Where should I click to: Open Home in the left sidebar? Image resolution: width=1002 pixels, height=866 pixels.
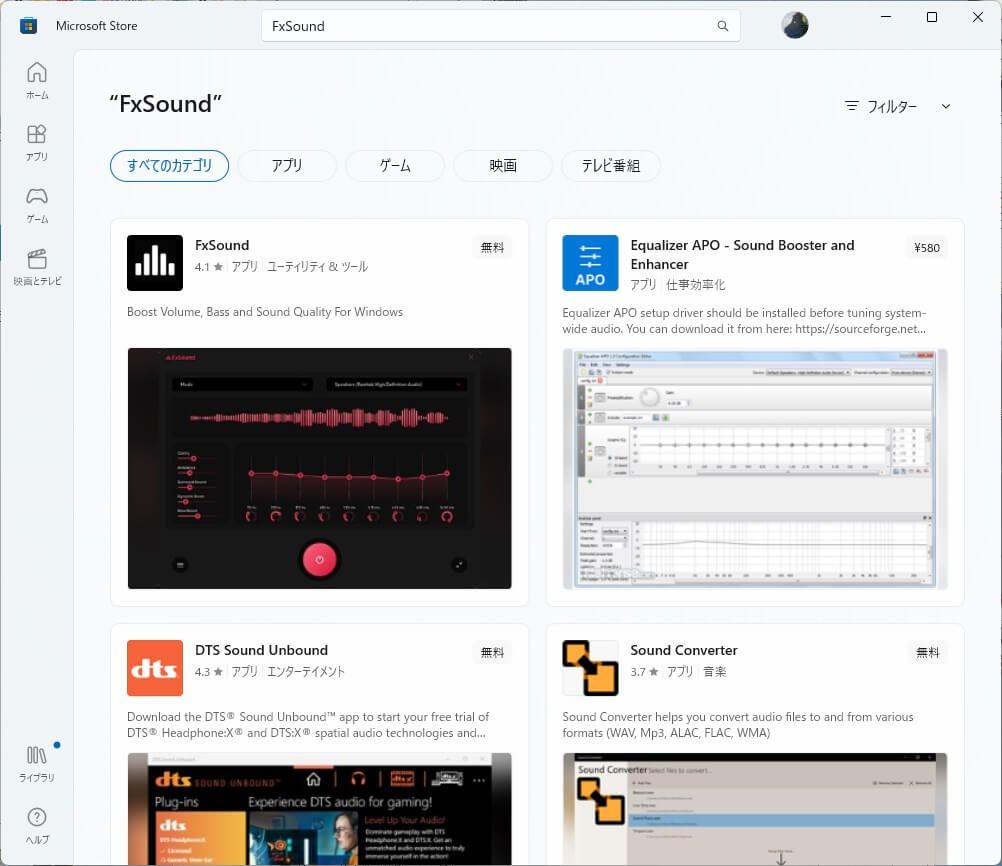37,80
